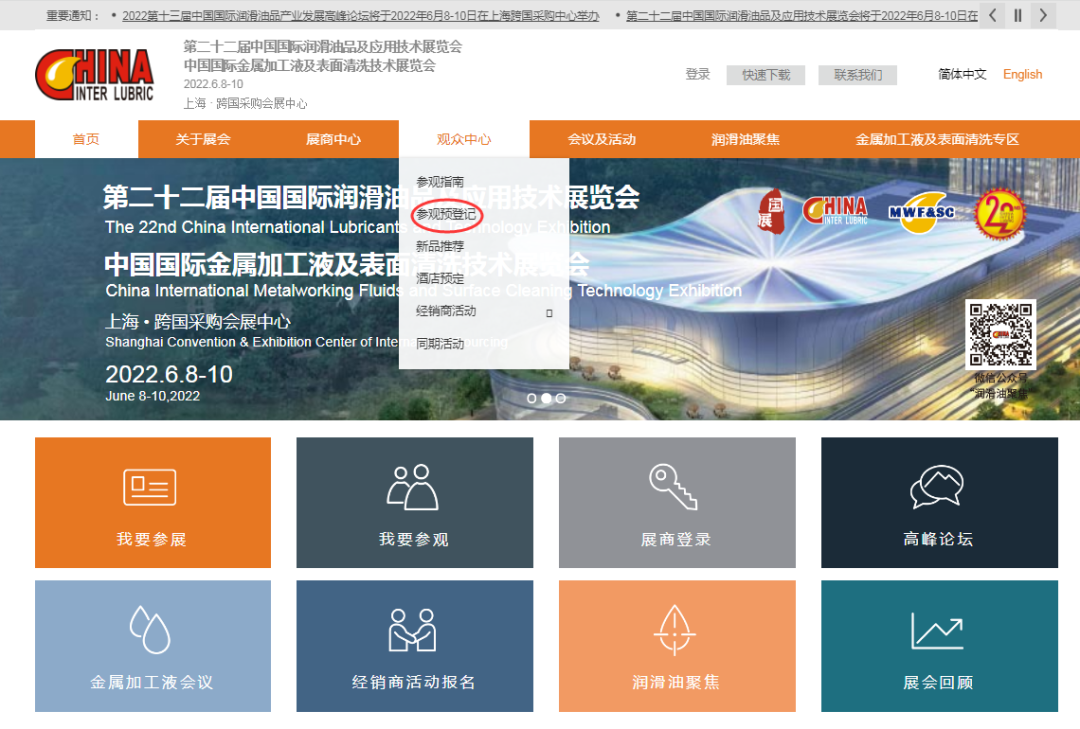Click the 经销商活动报名 label text
The image size is (1080, 729).
tap(414, 682)
